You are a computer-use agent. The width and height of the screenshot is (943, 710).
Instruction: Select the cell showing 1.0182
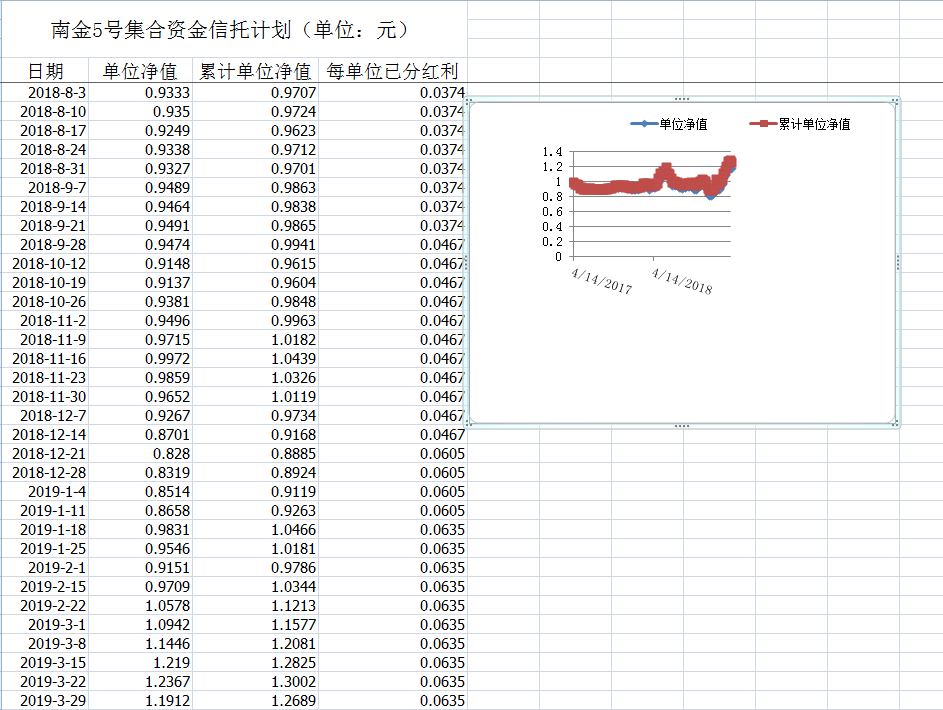(255, 340)
